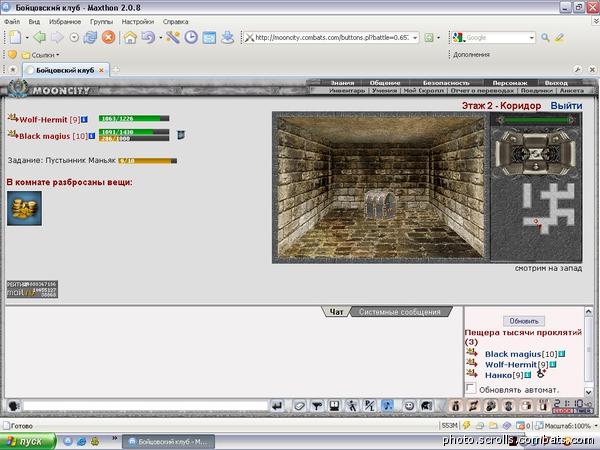Click the crossed swords icon bottom bar

click(473, 406)
